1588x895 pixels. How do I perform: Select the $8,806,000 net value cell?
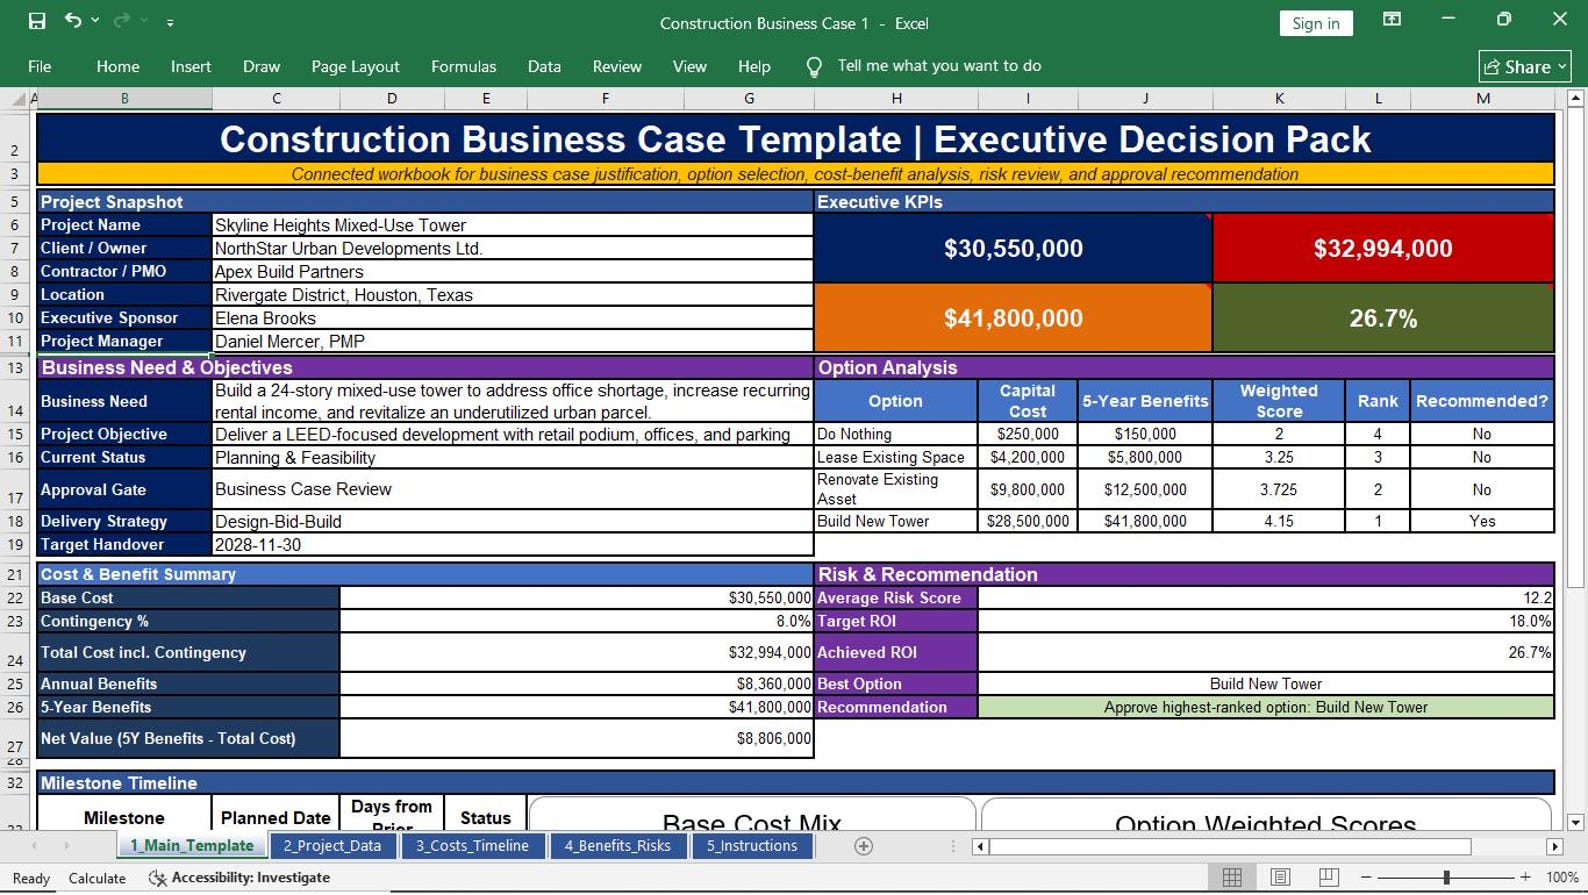pos(576,738)
